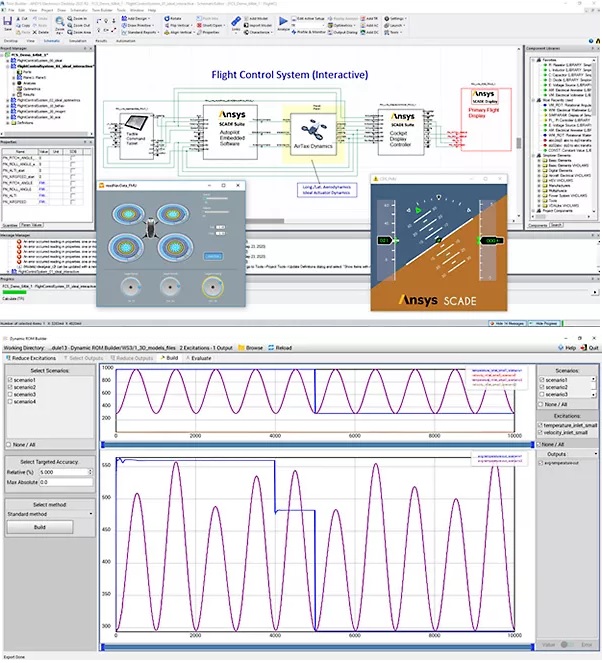Image resolution: width=602 pixels, height=663 pixels.
Task: Click the Add DC tool
Action: 369,32
